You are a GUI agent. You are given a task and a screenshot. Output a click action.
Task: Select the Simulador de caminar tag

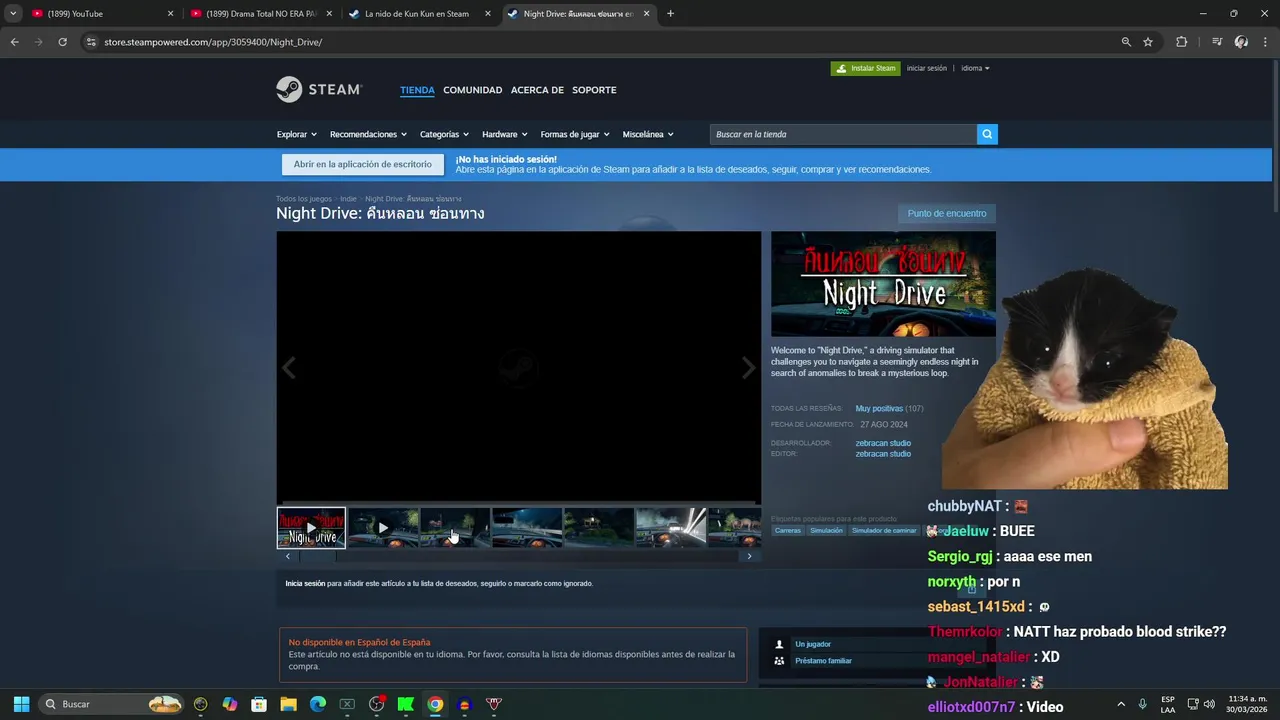pyautogui.click(x=884, y=530)
